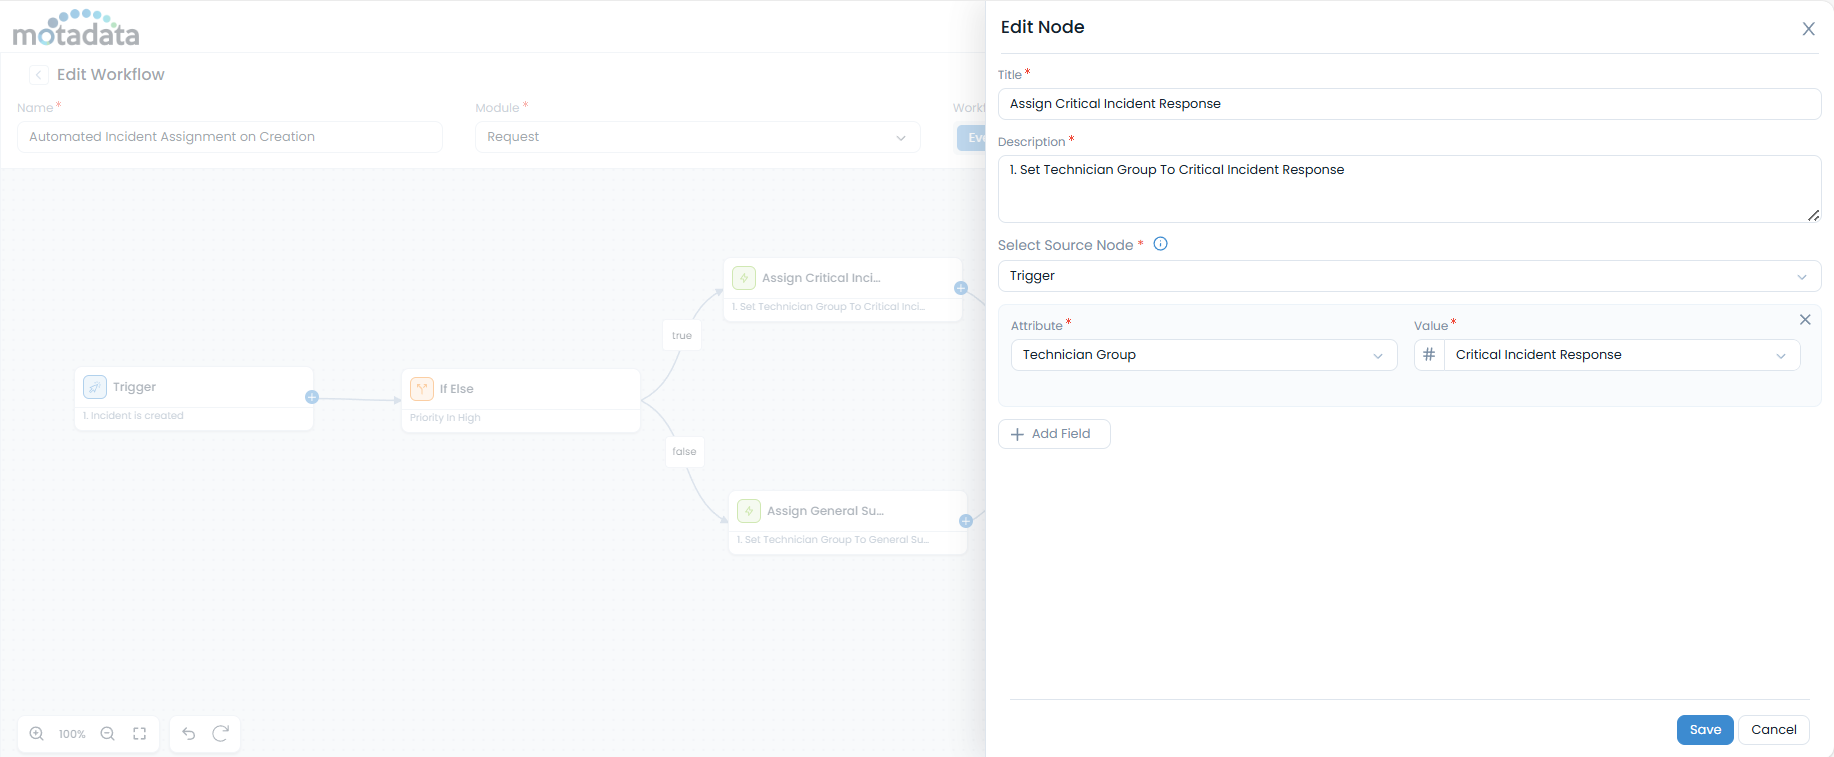
Task: Expand the Attribute Technician Group dropdown
Action: 1203,355
